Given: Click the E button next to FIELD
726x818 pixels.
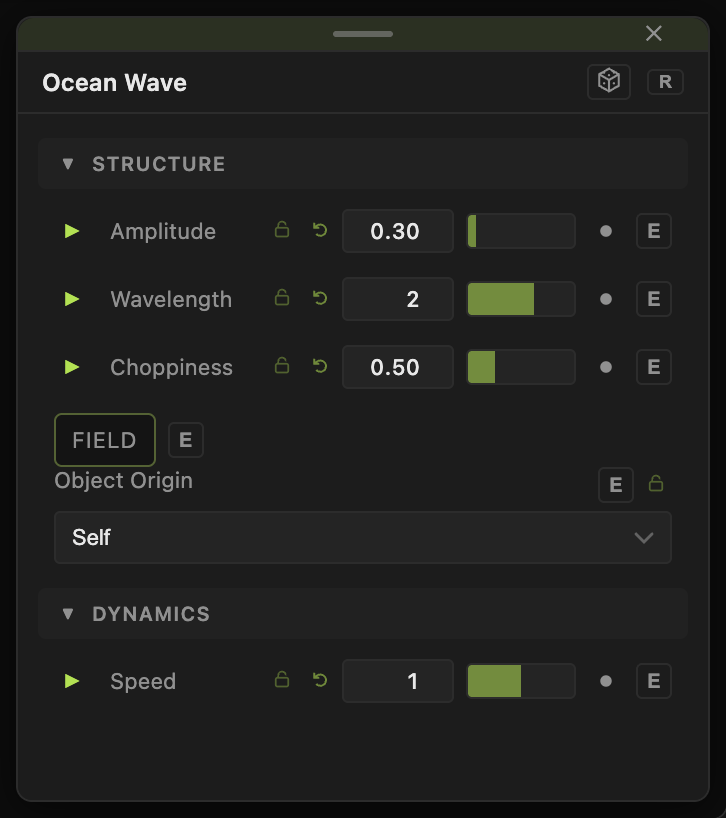Looking at the screenshot, I should (x=186, y=440).
